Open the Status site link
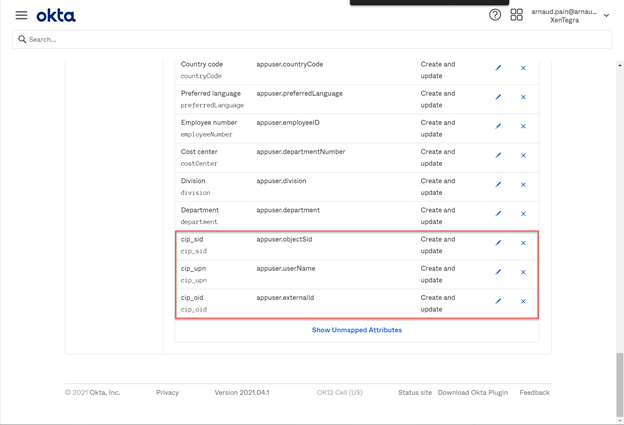 [x=414, y=393]
